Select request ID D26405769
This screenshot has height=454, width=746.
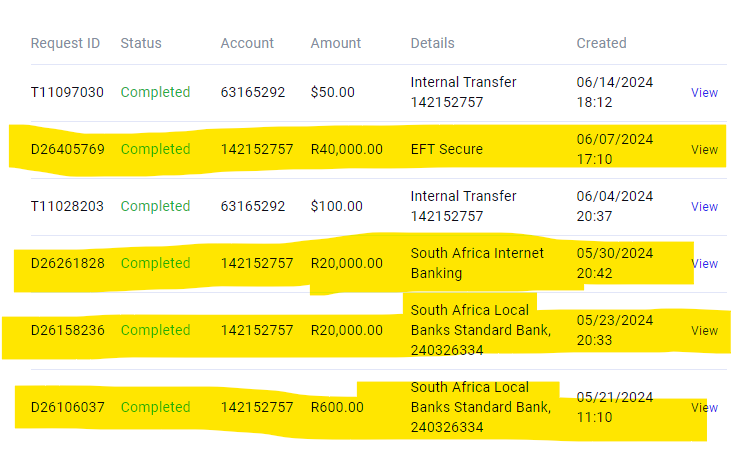pyautogui.click(x=67, y=149)
